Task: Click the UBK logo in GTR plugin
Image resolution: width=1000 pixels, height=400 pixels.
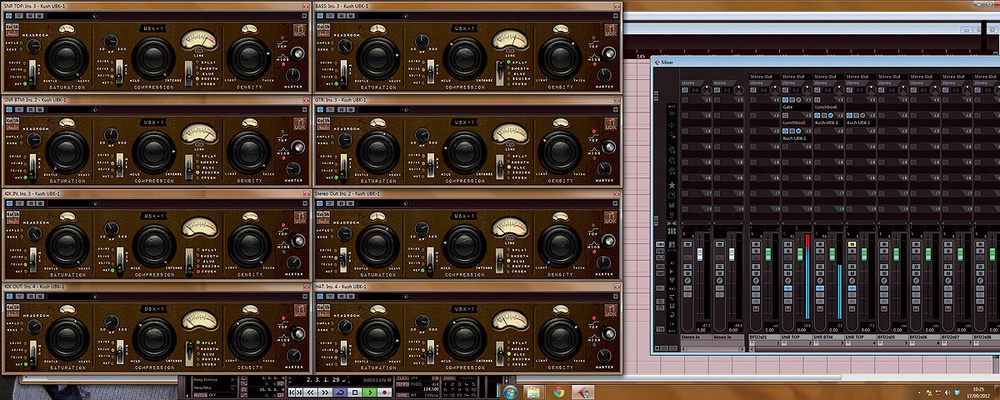Action: point(610,124)
